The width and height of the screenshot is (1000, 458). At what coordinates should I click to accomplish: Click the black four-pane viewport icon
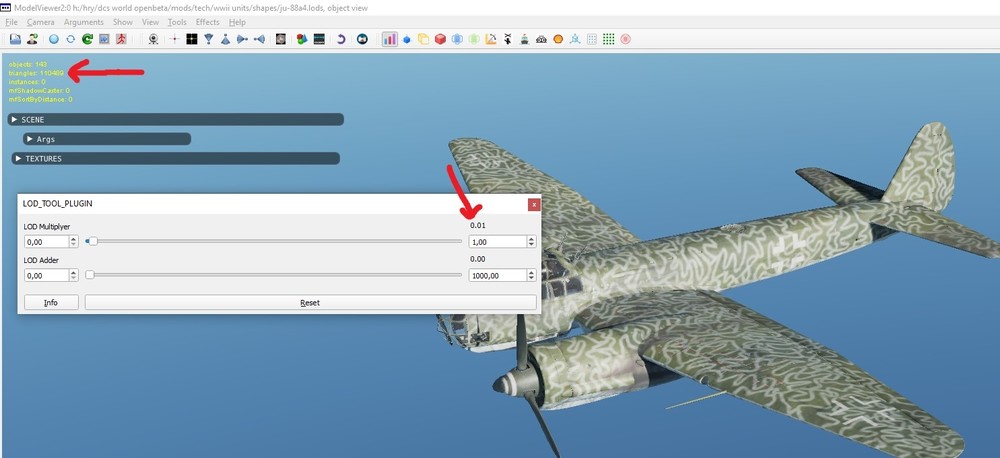point(191,39)
